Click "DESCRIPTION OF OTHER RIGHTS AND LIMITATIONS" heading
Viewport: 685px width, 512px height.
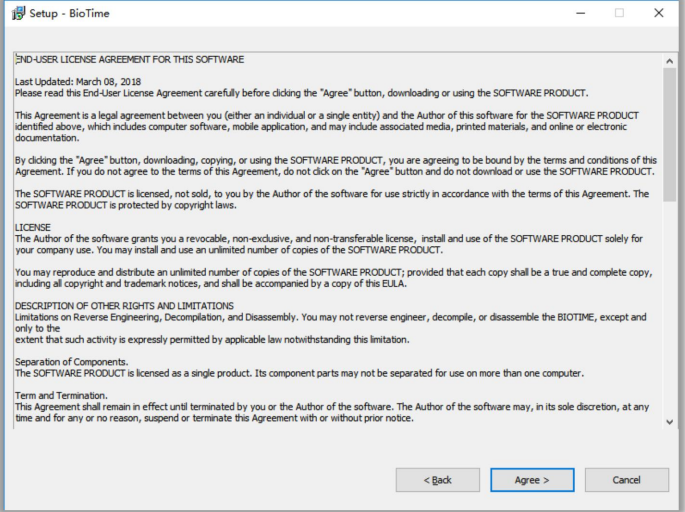click(125, 306)
